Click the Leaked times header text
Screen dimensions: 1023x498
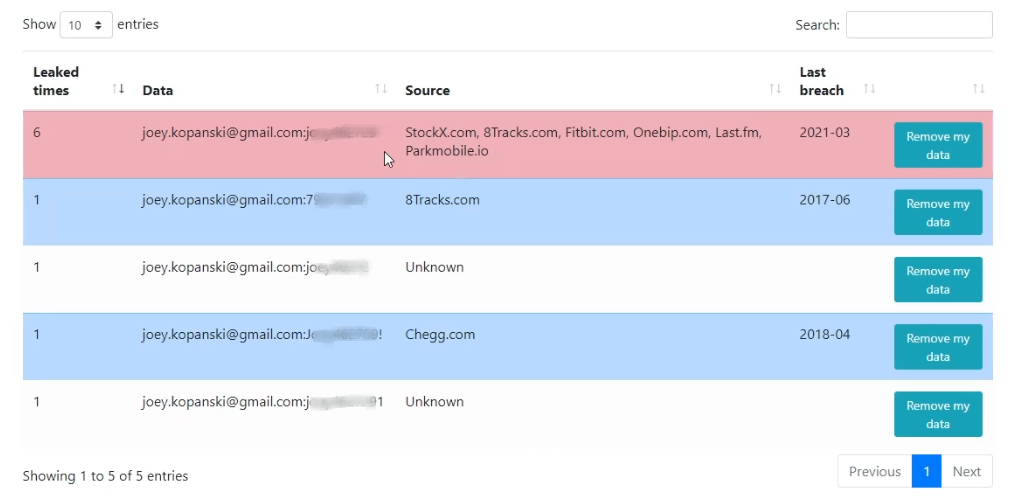(56, 81)
